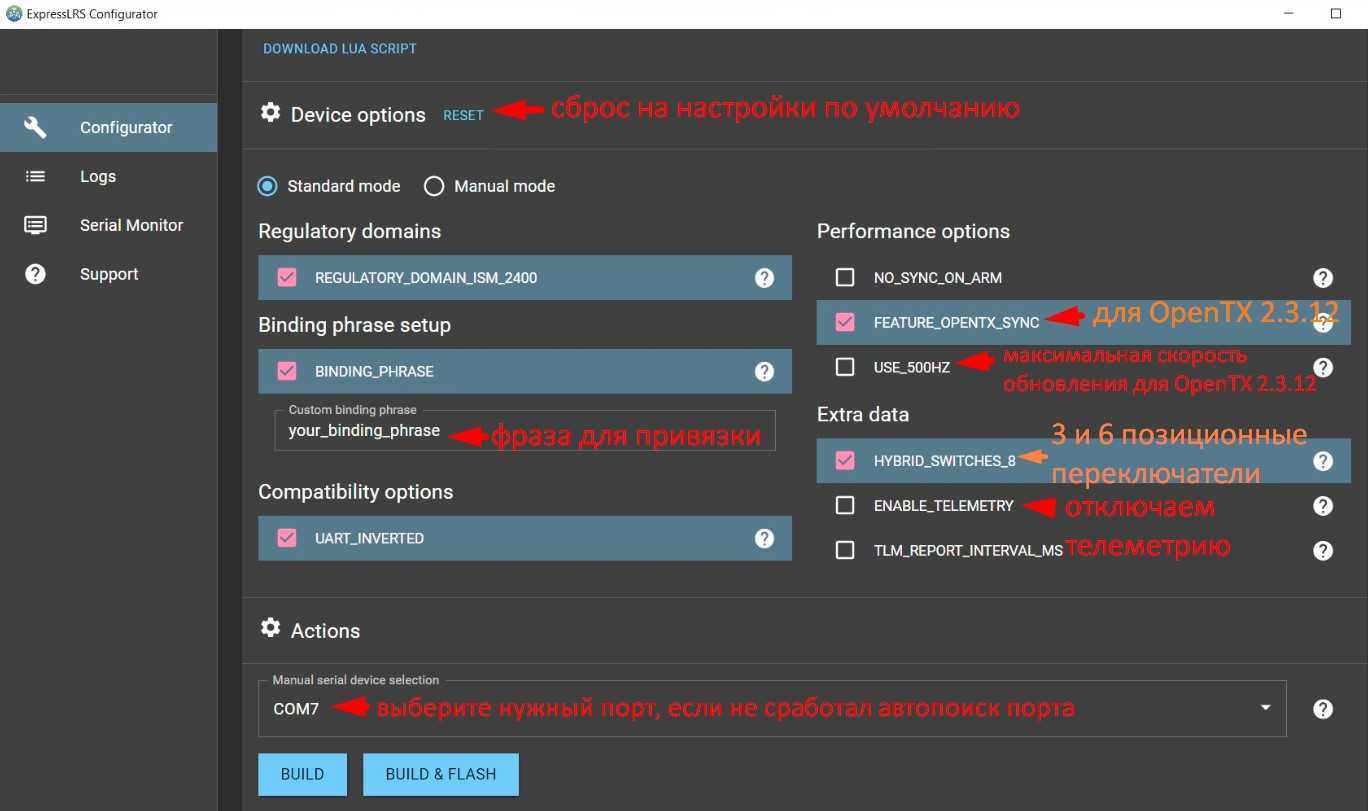Click the RESET device options link
This screenshot has height=811, width=1368.
tap(463, 115)
